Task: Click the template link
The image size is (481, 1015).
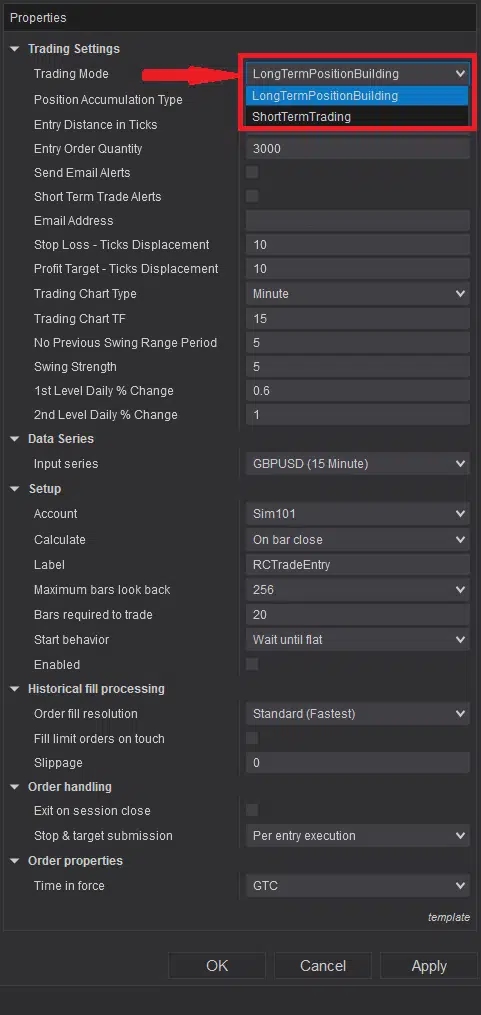Action: coord(449,917)
